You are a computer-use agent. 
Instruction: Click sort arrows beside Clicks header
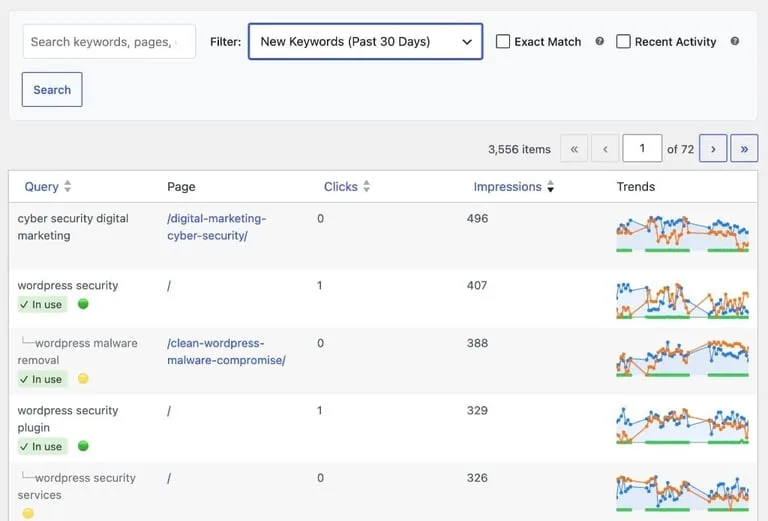pos(366,186)
